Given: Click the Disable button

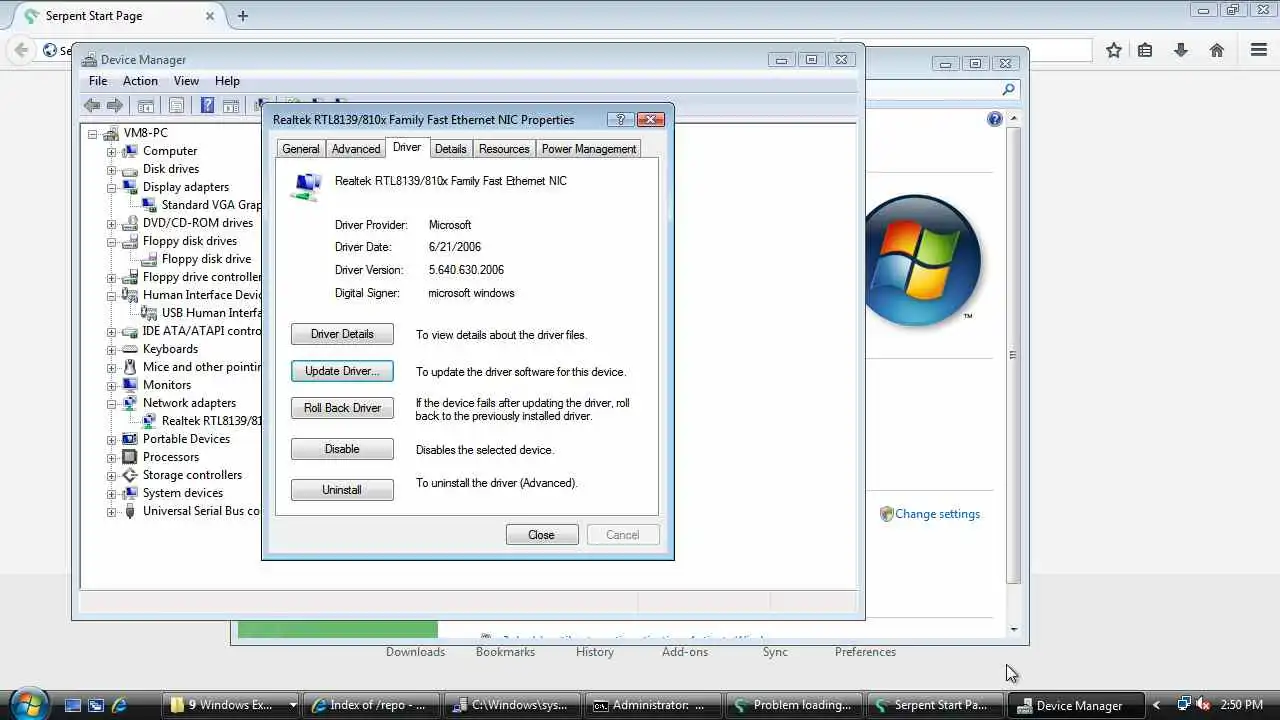Looking at the screenshot, I should (x=342, y=449).
